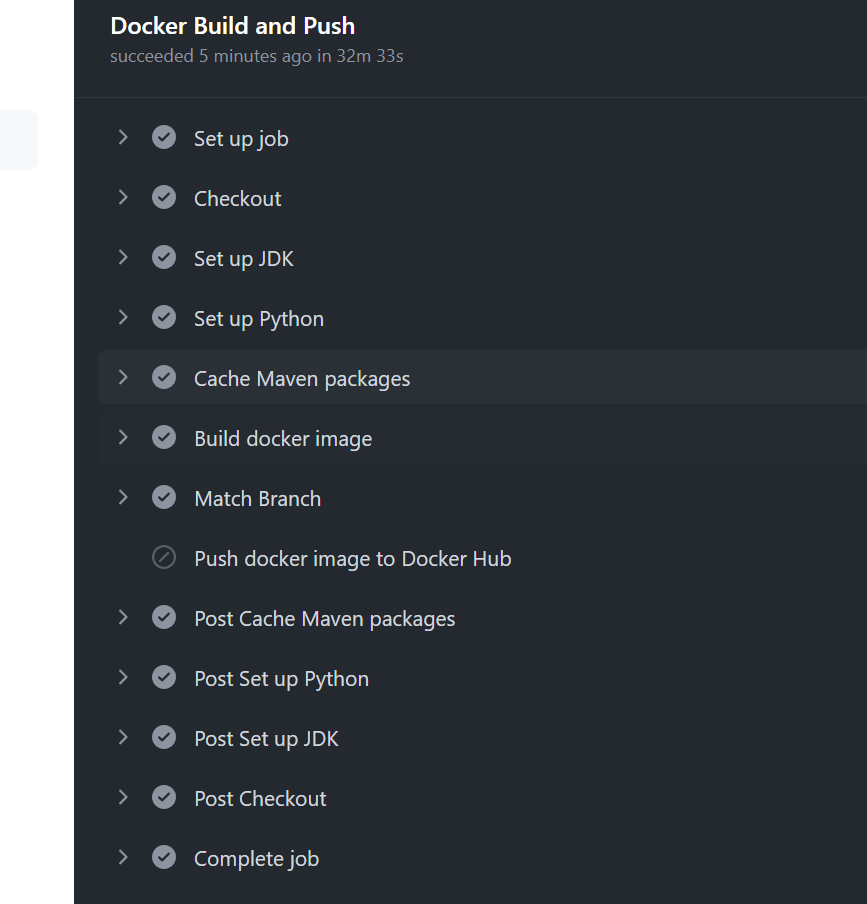Image resolution: width=867 pixels, height=904 pixels.
Task: Click the checkmark beside Post Checkout
Action: tap(164, 798)
